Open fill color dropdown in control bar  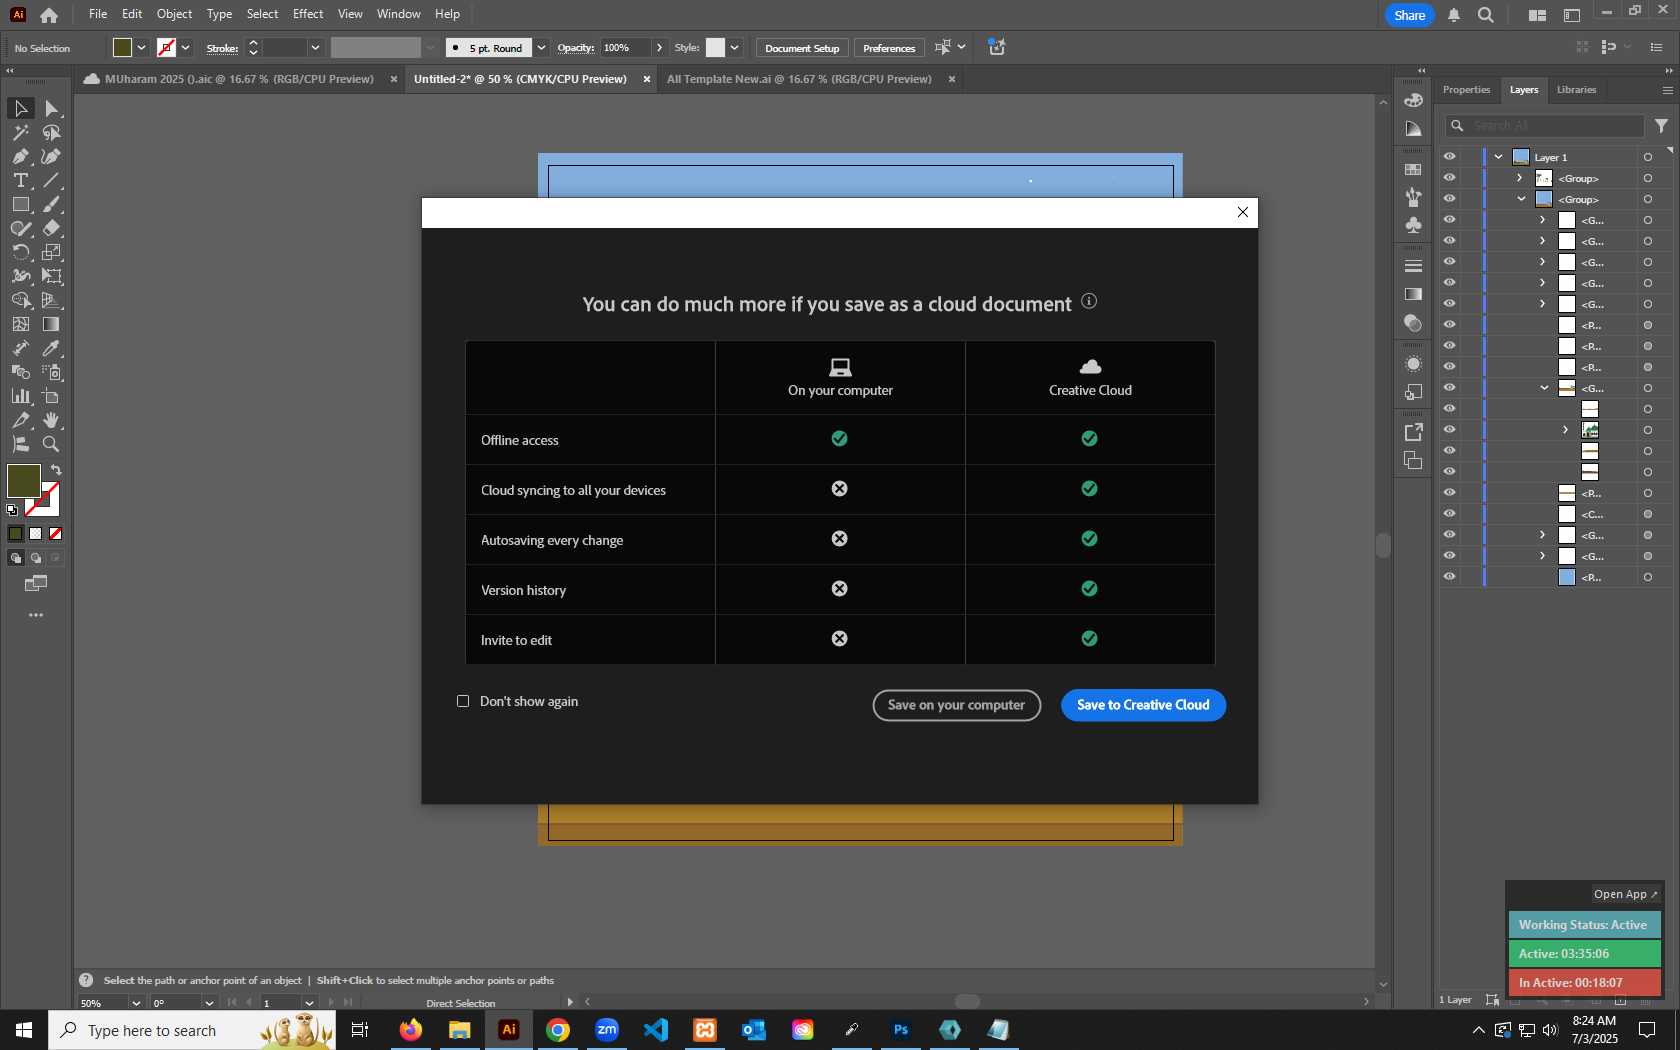pos(142,48)
